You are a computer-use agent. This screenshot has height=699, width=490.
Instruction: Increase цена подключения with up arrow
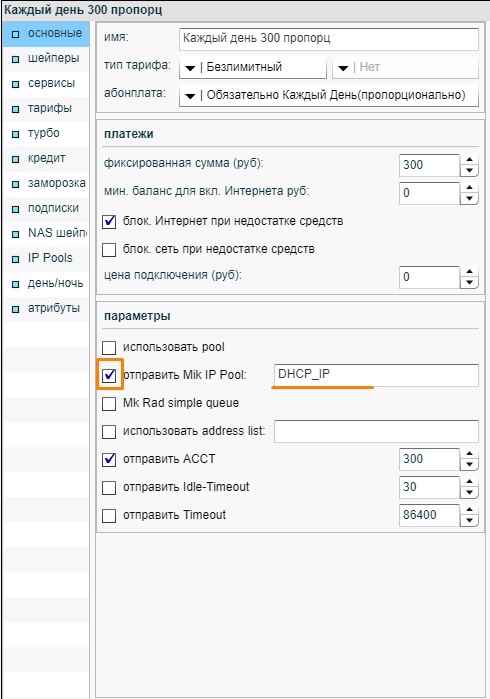[469, 271]
